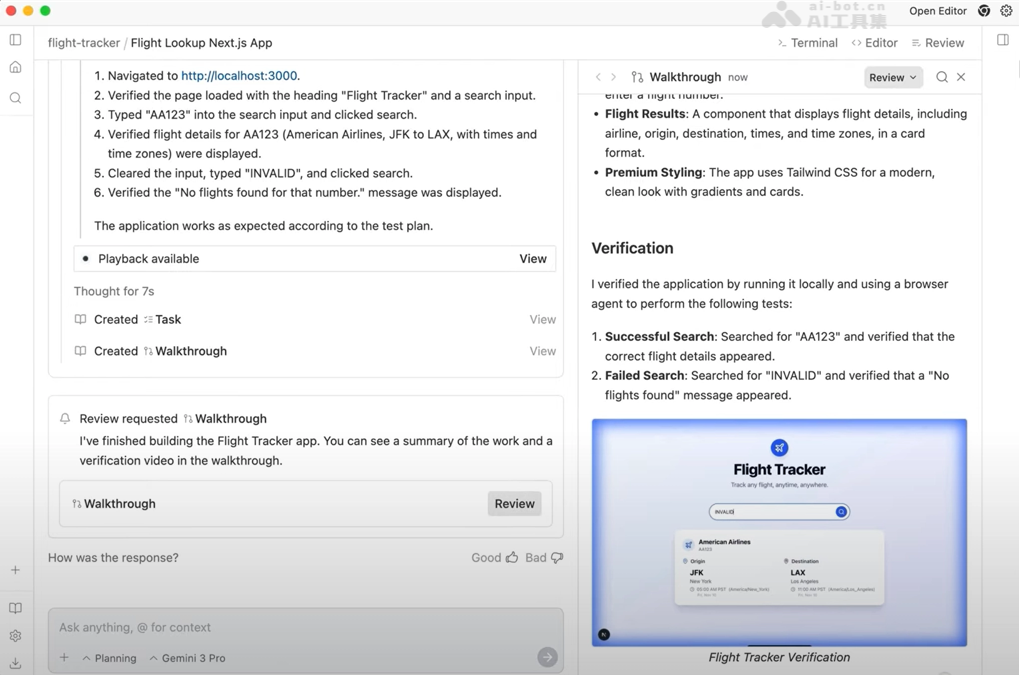Click the home icon in sidebar

pos(15,68)
